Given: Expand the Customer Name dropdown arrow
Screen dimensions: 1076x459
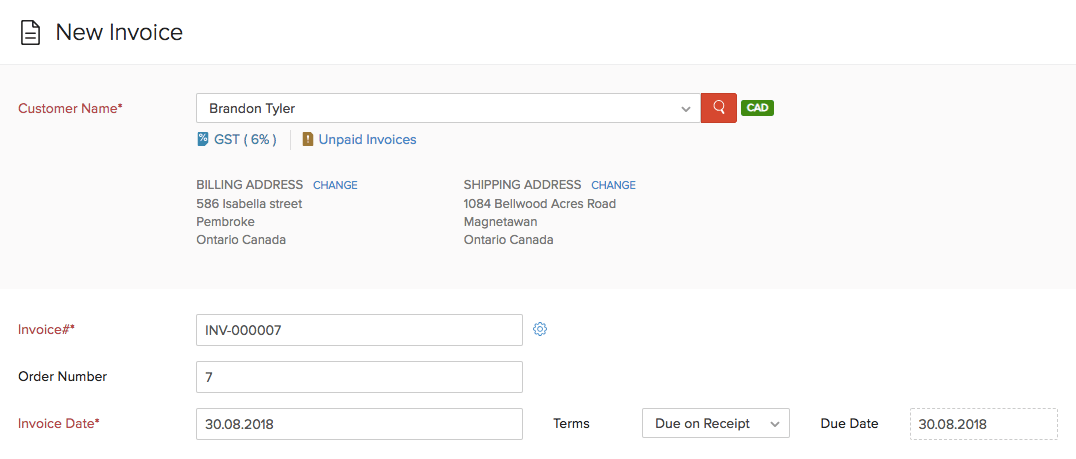Looking at the screenshot, I should click(685, 108).
